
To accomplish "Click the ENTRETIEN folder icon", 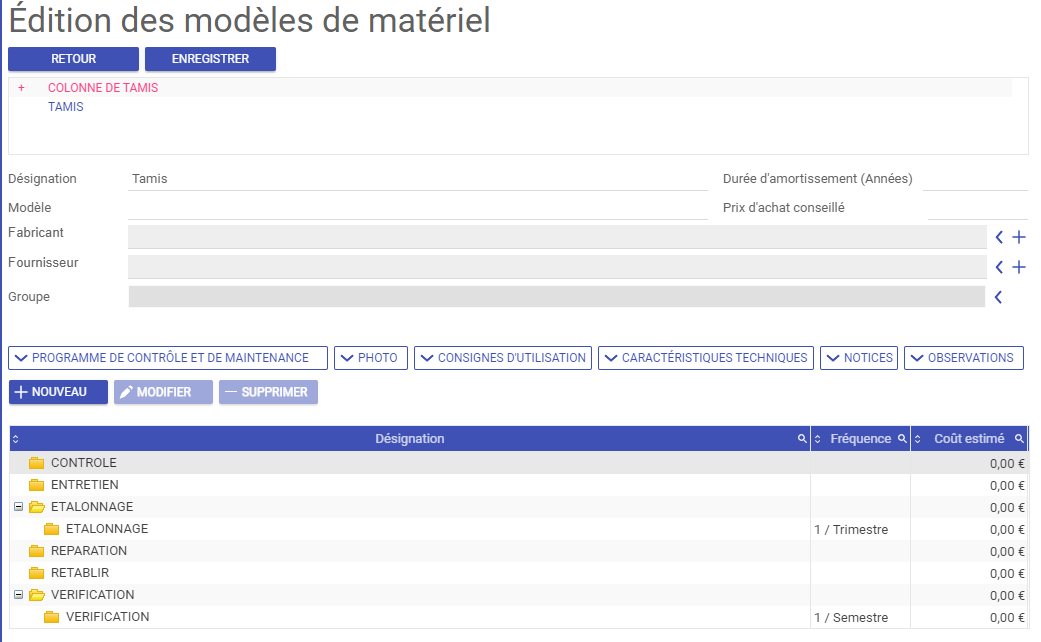I will pyautogui.click(x=37, y=485).
